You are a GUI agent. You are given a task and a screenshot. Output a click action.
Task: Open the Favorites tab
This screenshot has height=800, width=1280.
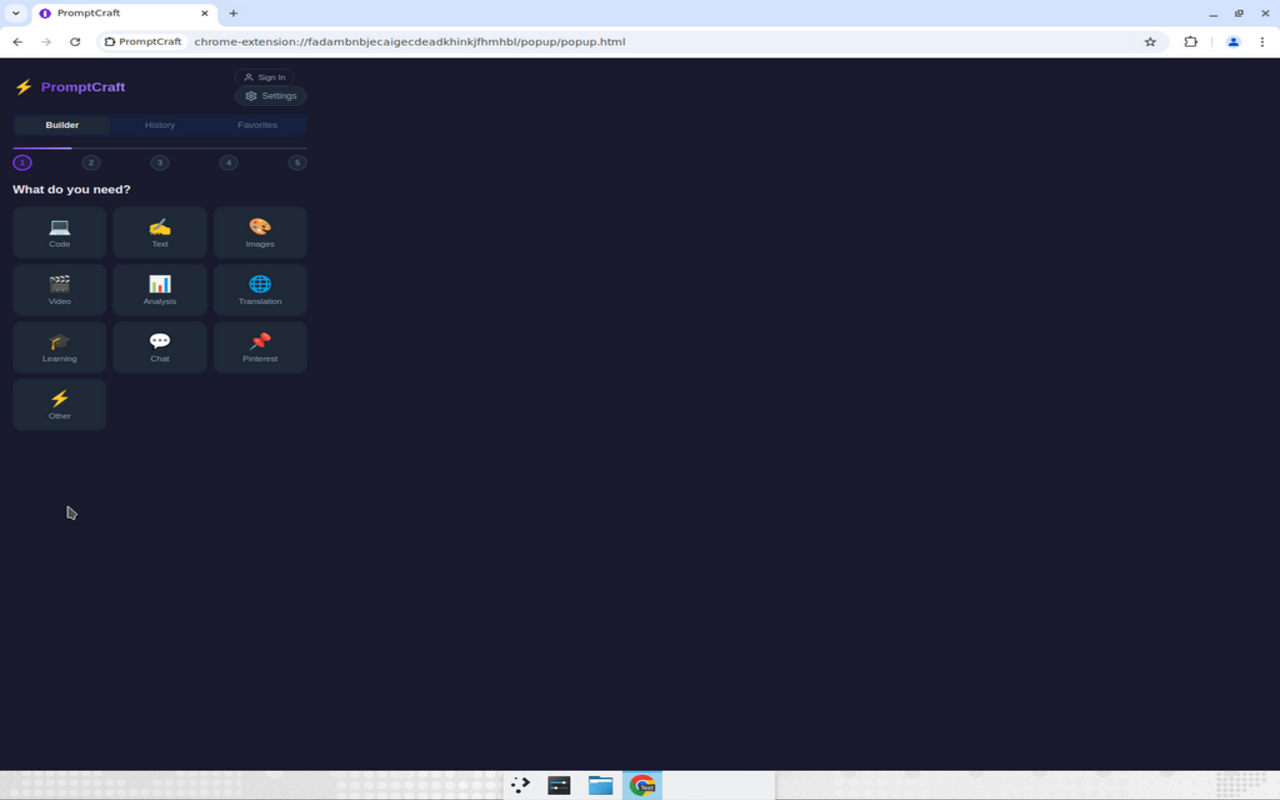coord(257,125)
